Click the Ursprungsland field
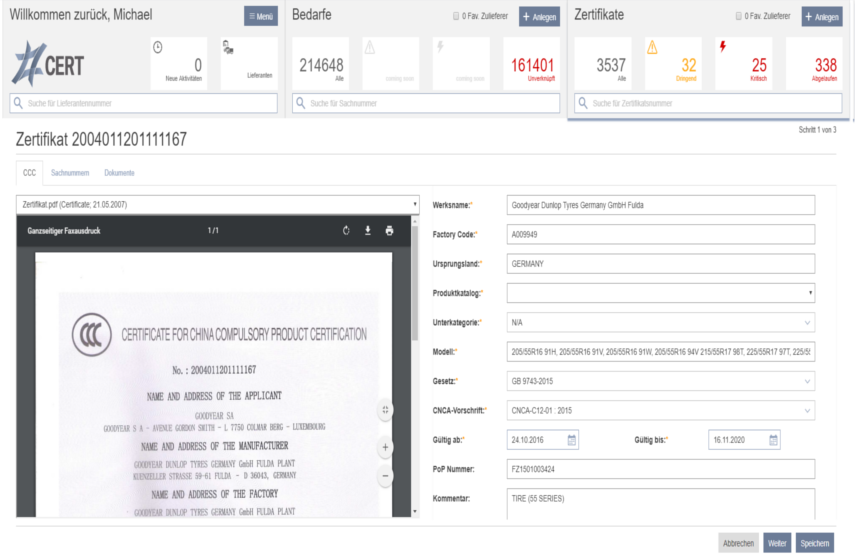The image size is (855, 558). point(661,264)
